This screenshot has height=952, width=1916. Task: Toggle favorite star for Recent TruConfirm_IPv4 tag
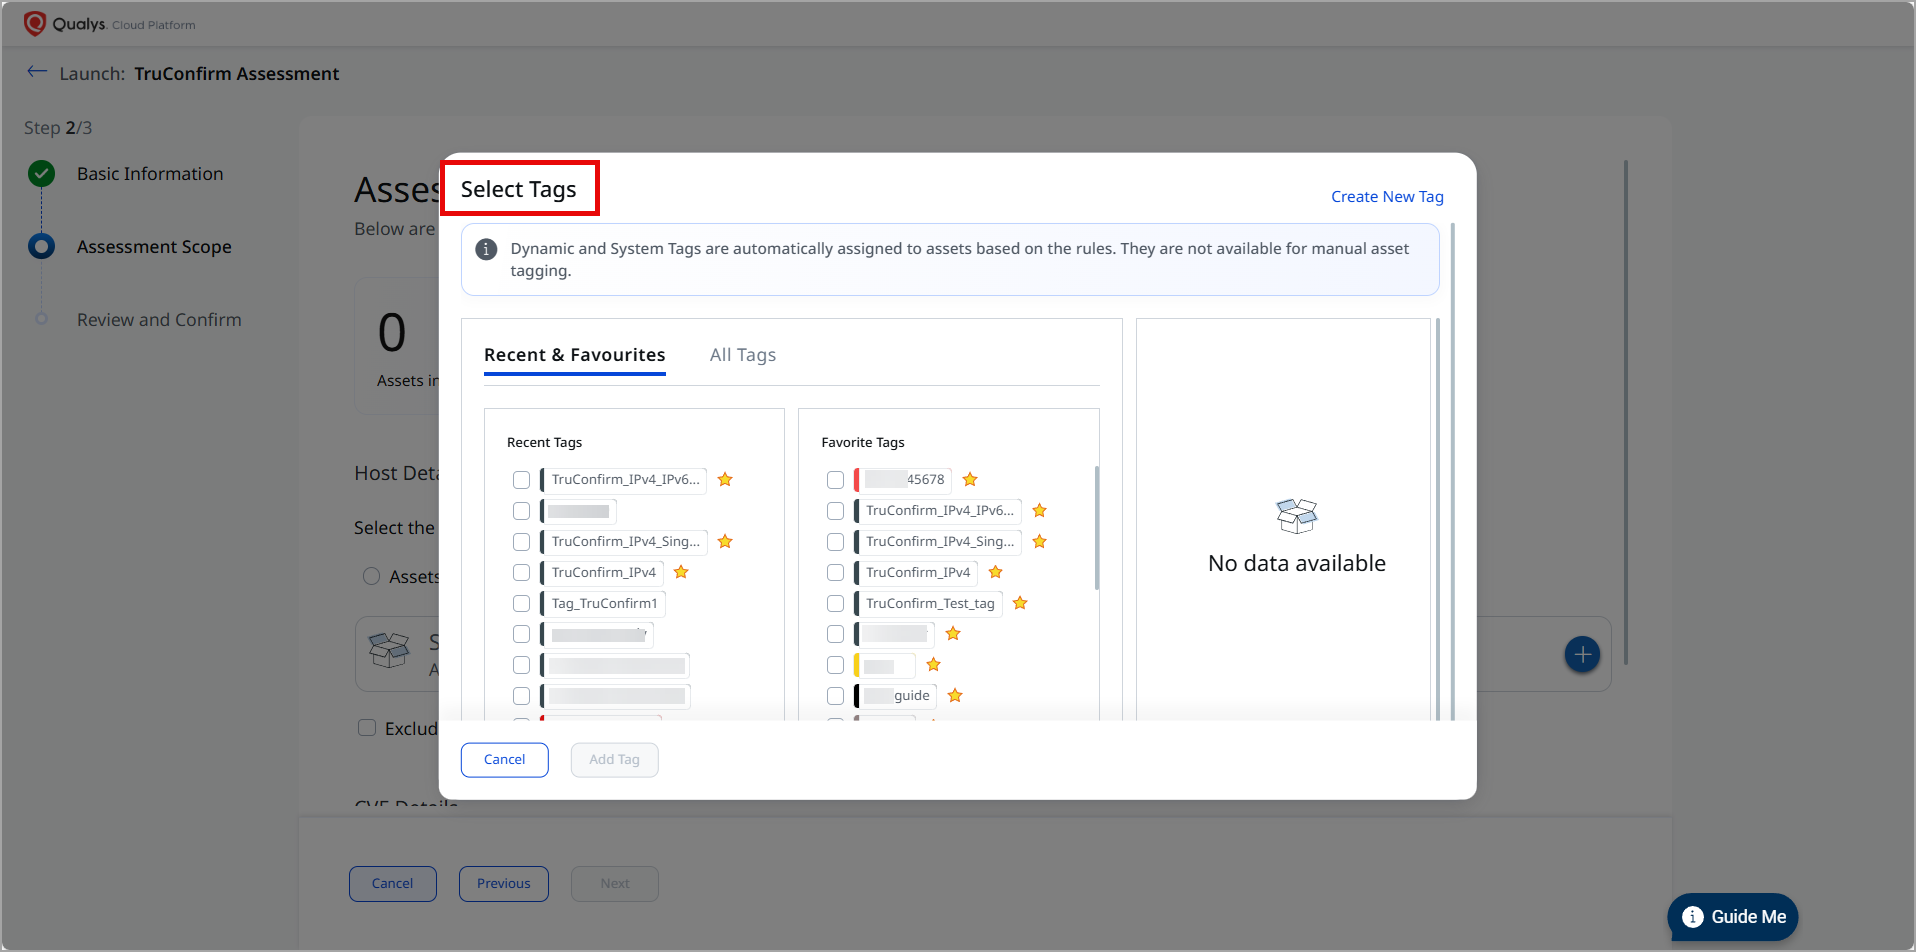point(681,572)
